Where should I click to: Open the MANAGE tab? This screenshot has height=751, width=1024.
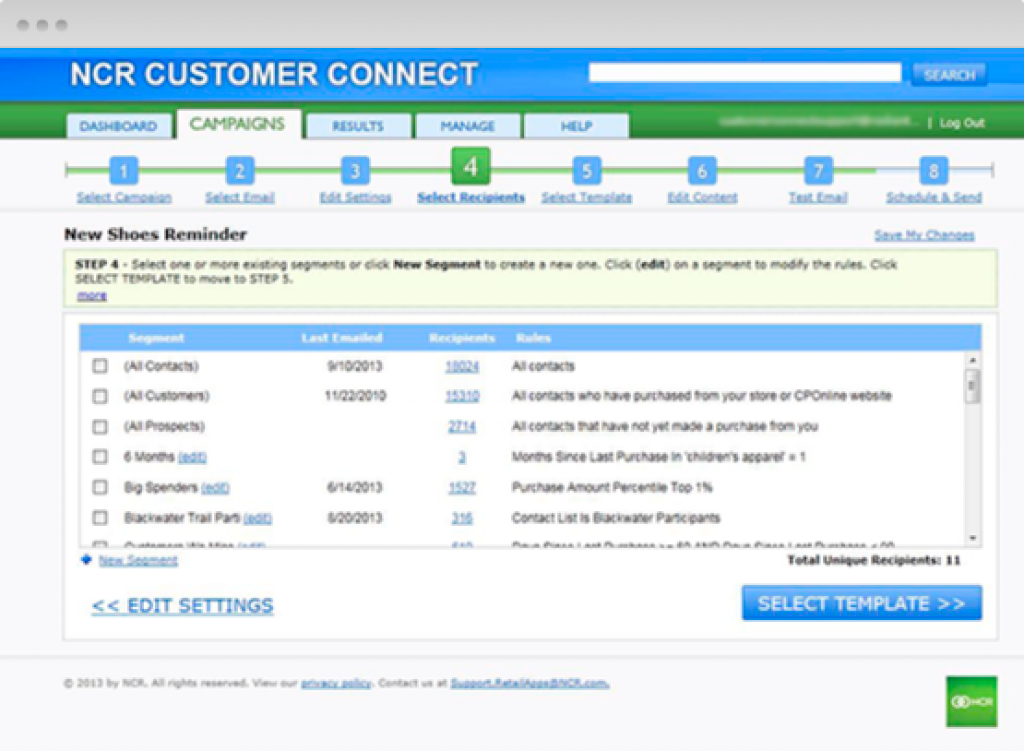(468, 126)
